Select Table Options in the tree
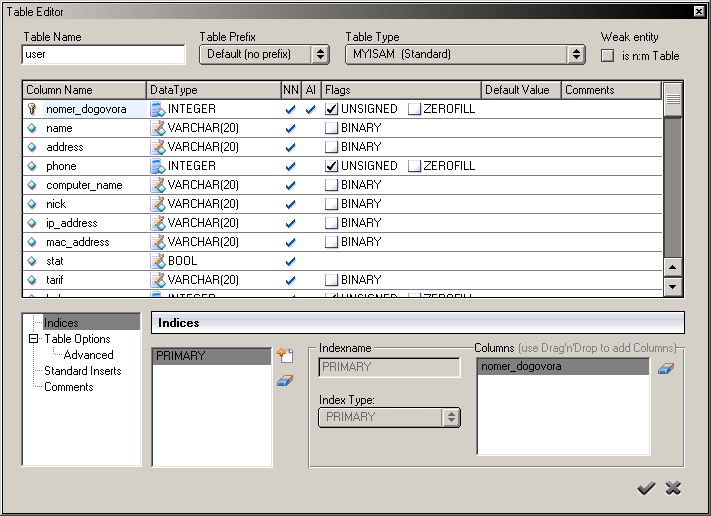The width and height of the screenshot is (711, 516). (x=78, y=339)
